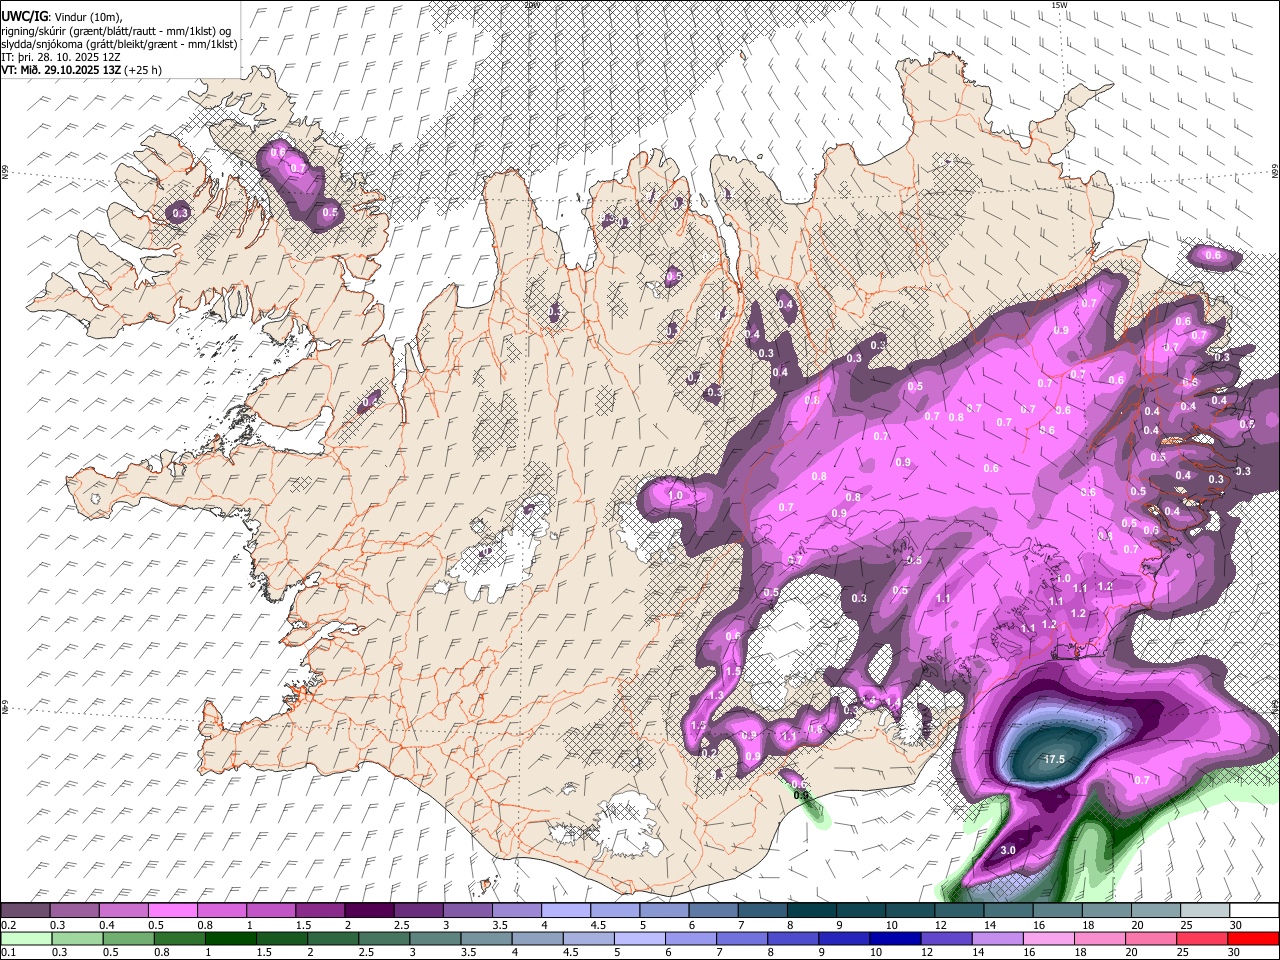1280x960 pixels.
Task: Pick the bright magenta swatch after 0.5 in upper legend
Action: pos(172,911)
